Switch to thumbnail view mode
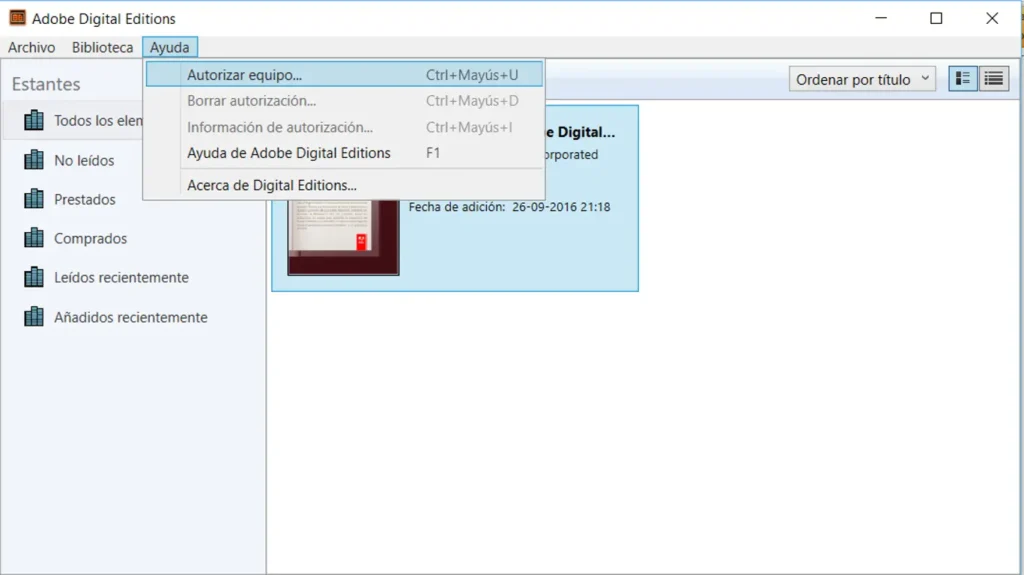This screenshot has height=575, width=1024. pos(963,79)
